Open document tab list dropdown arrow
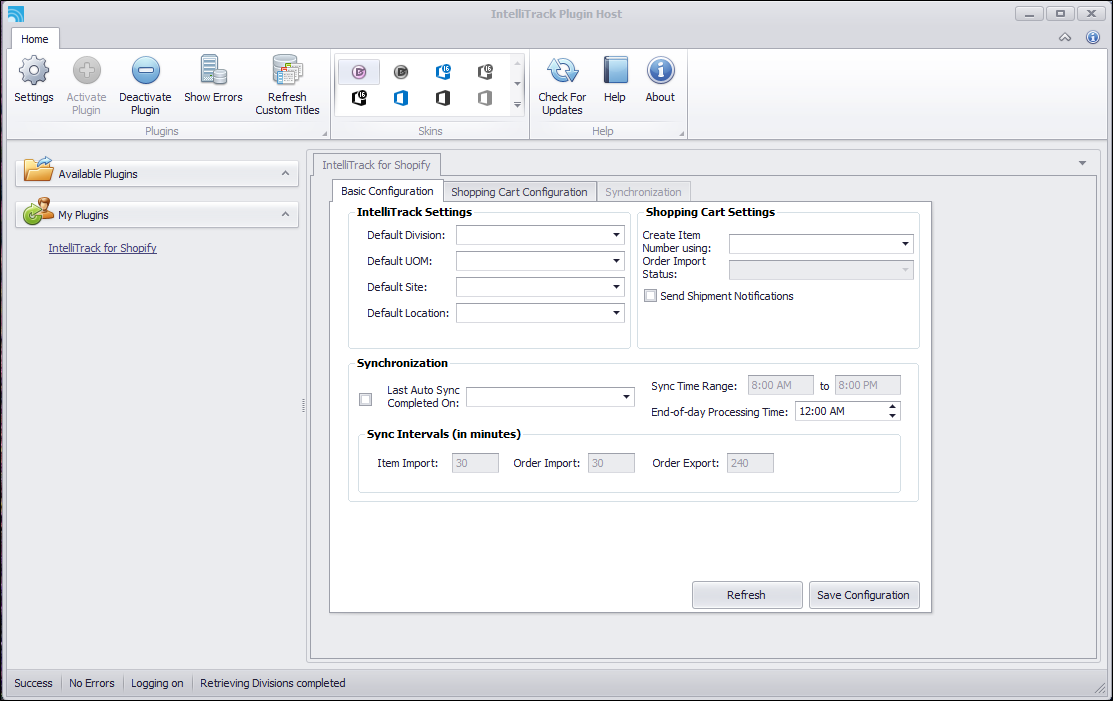 point(1082,163)
